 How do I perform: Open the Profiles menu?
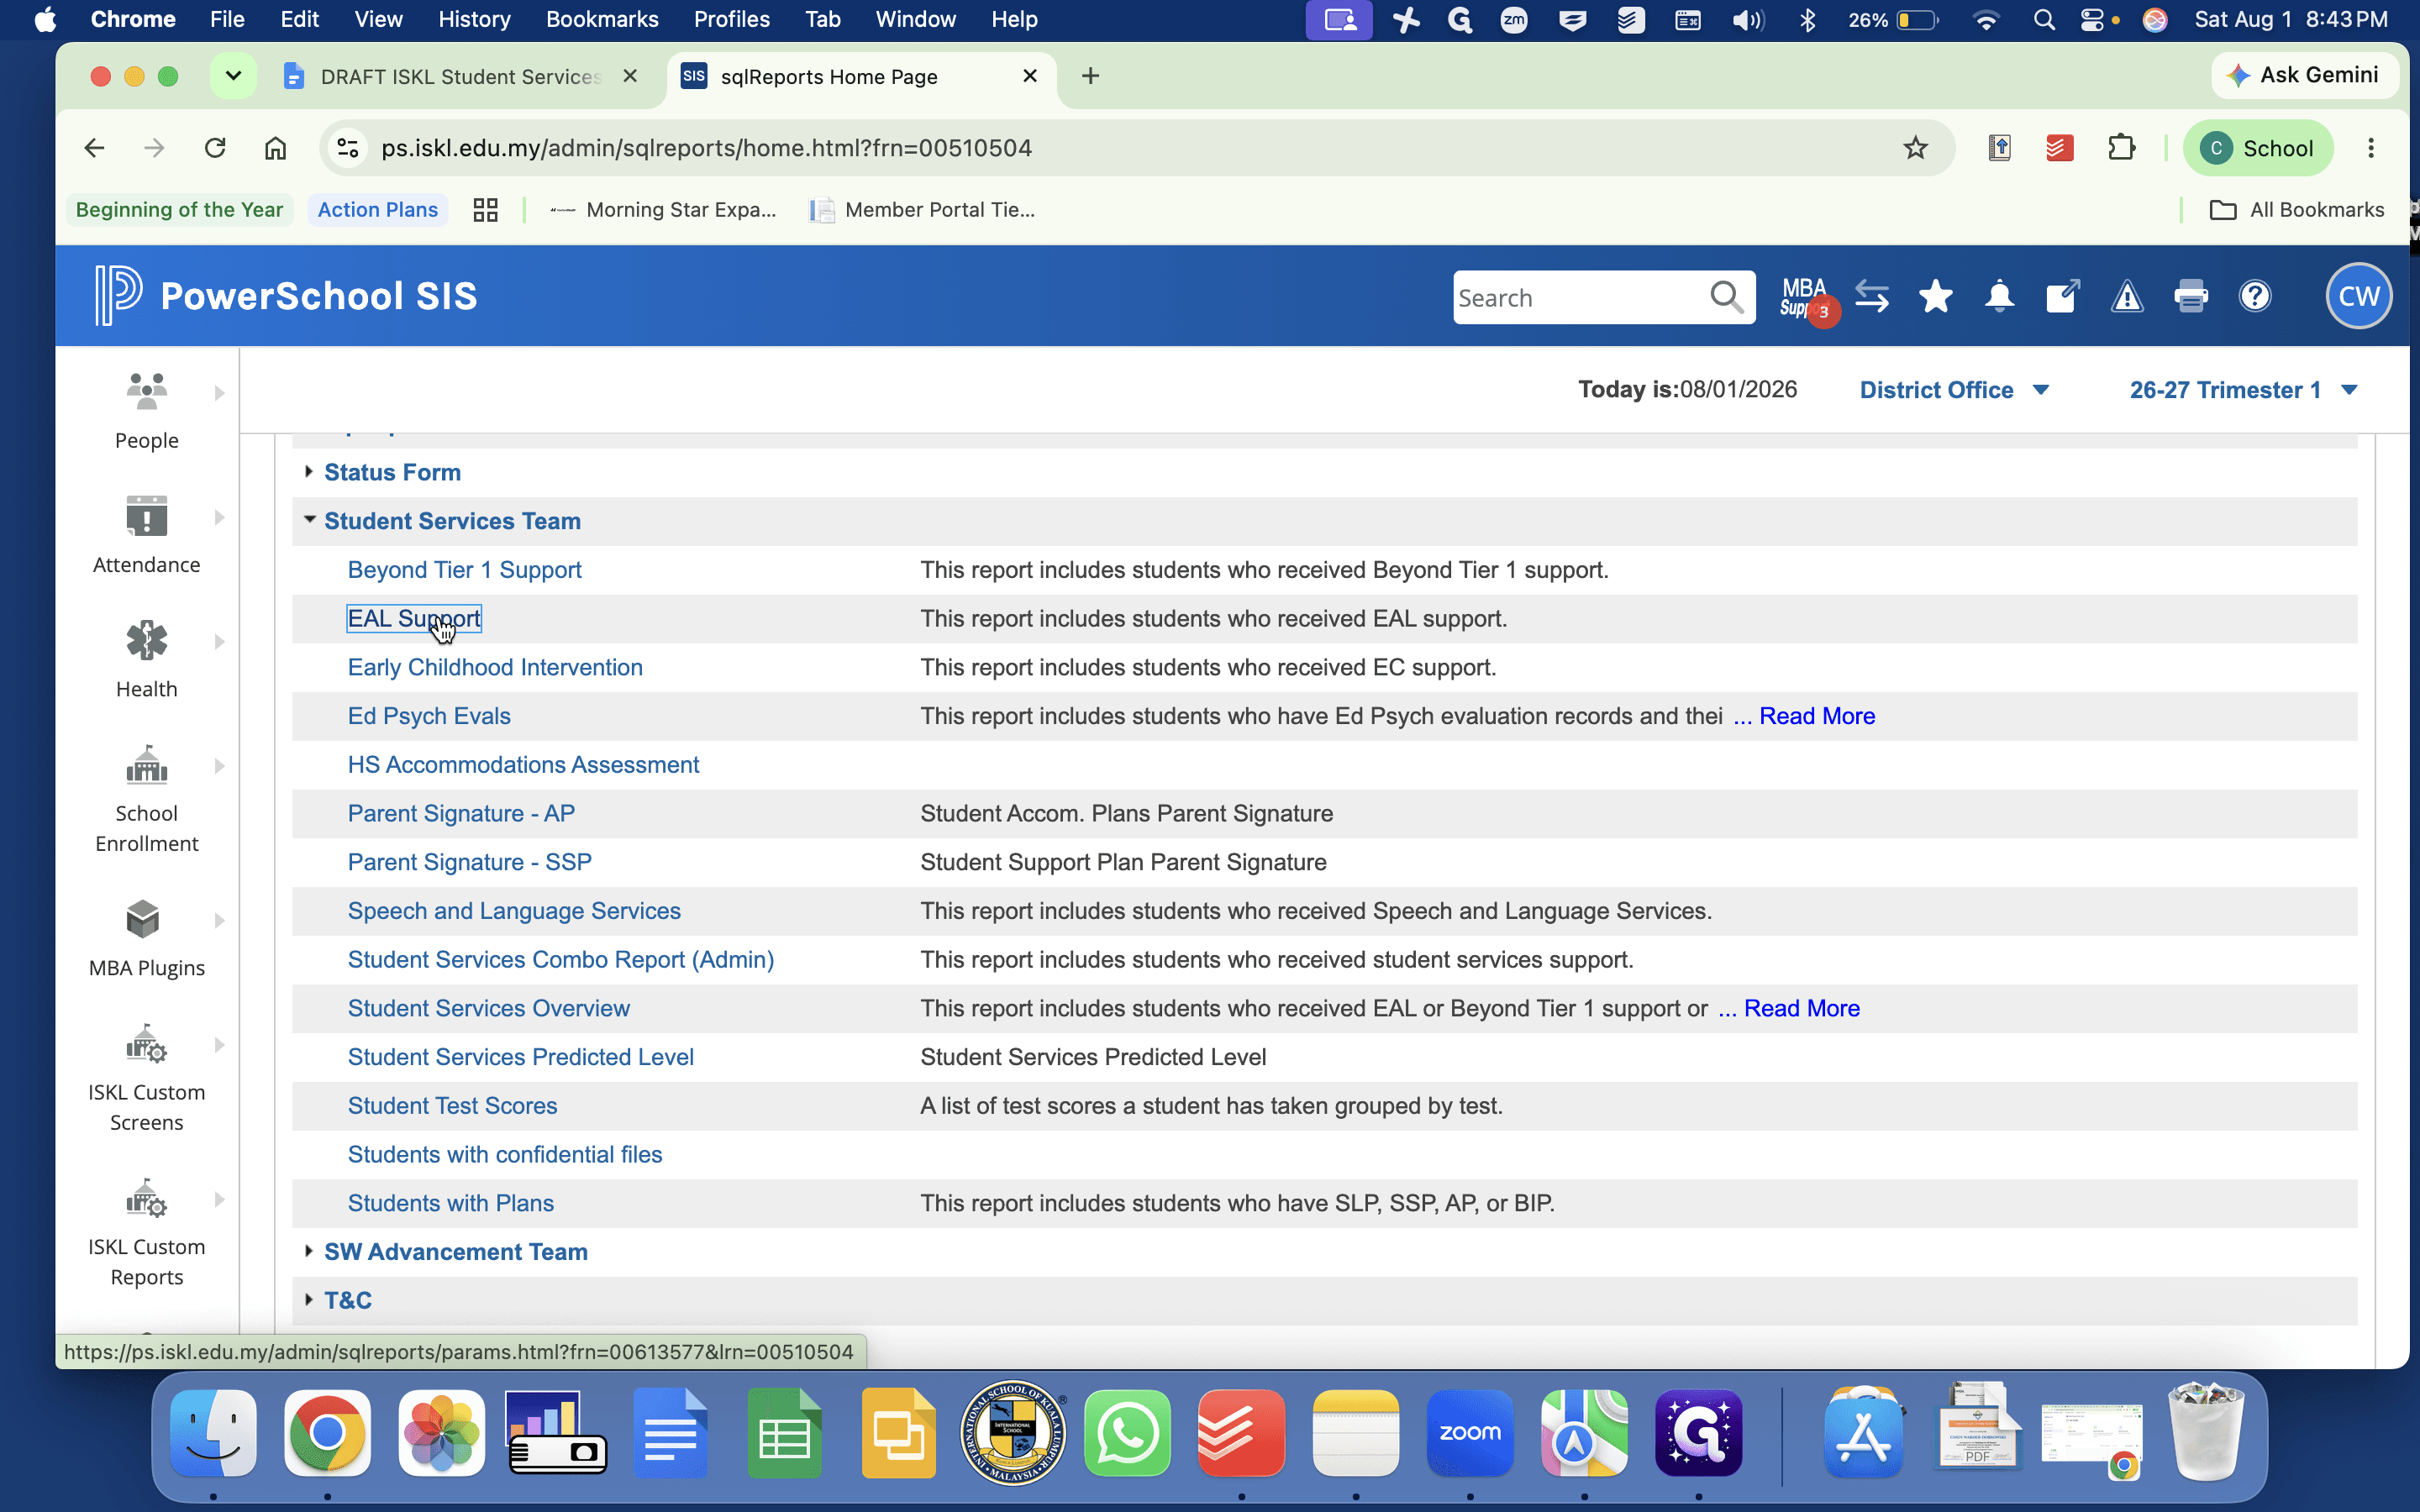[731, 19]
